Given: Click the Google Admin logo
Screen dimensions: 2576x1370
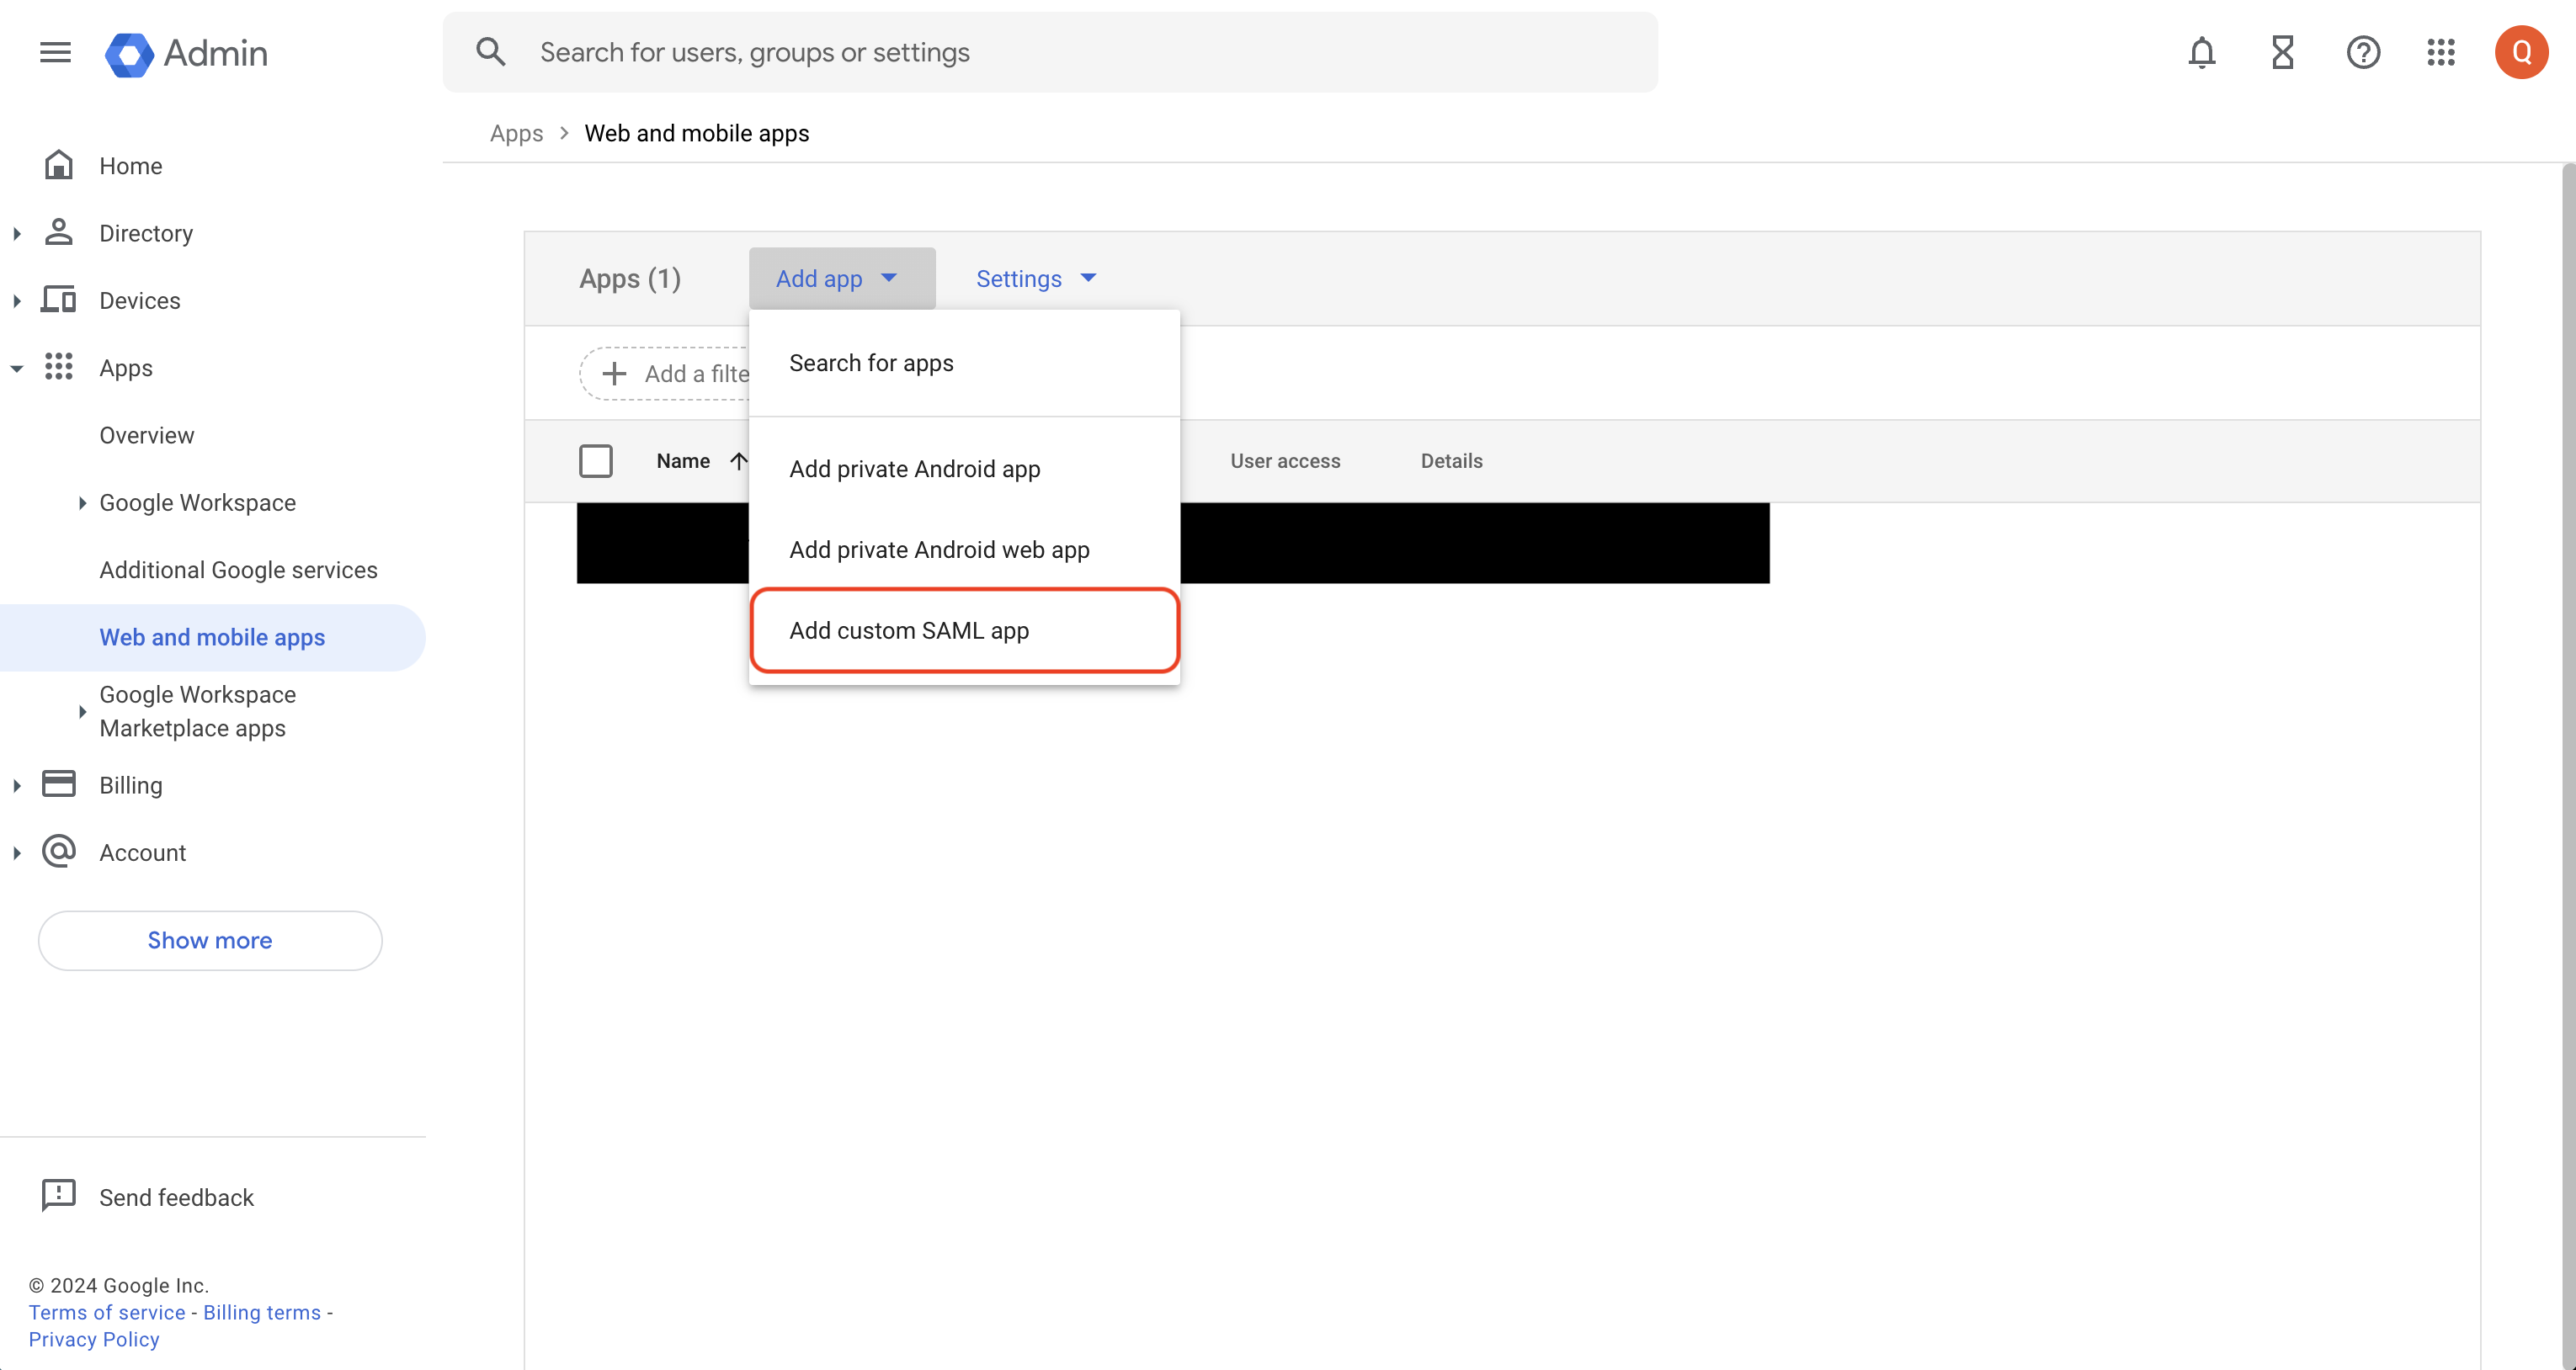Looking at the screenshot, I should [x=186, y=53].
